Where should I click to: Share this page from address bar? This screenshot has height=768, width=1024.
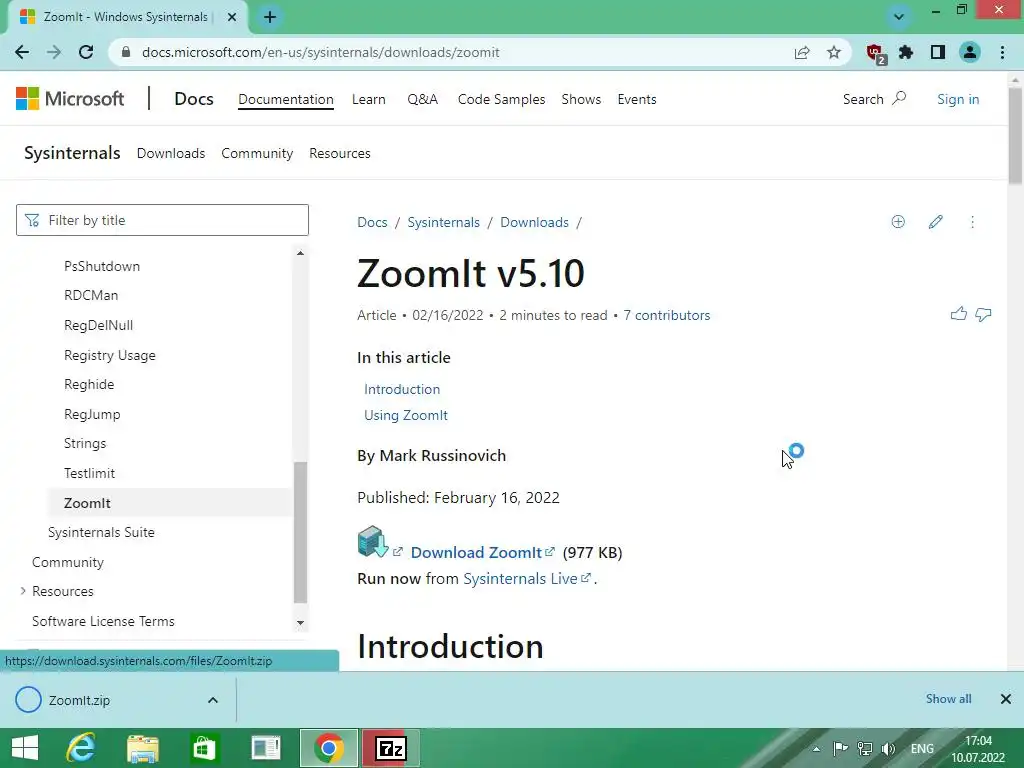point(802,52)
